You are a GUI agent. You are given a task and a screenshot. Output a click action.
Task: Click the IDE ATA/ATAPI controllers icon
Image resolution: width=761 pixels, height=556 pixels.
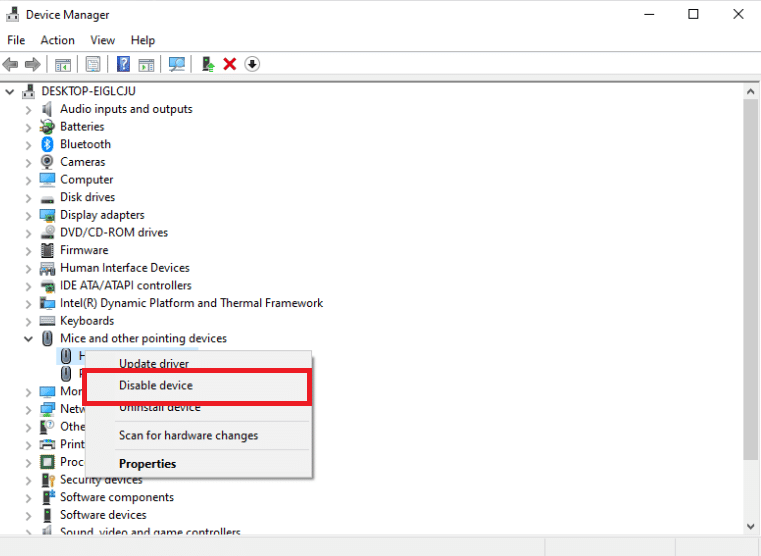pos(47,286)
